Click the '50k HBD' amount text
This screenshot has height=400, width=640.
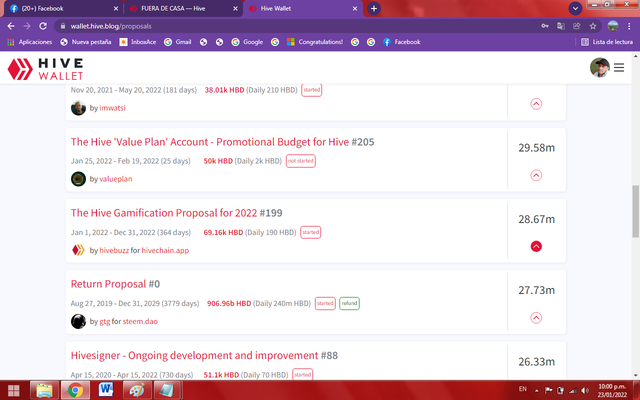pos(218,161)
